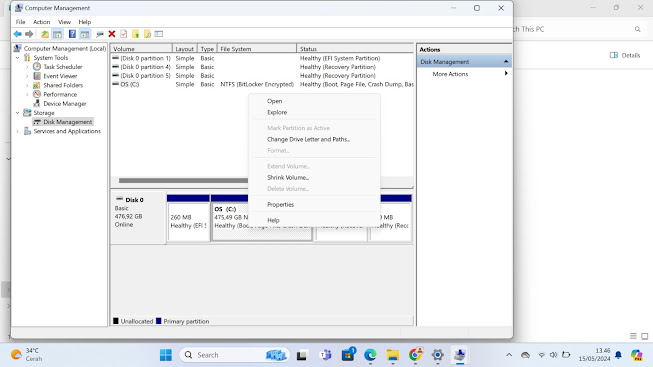Viewport: 653px width, 367px height.
Task: Select Computer Management (Local) root node
Action: [65, 48]
